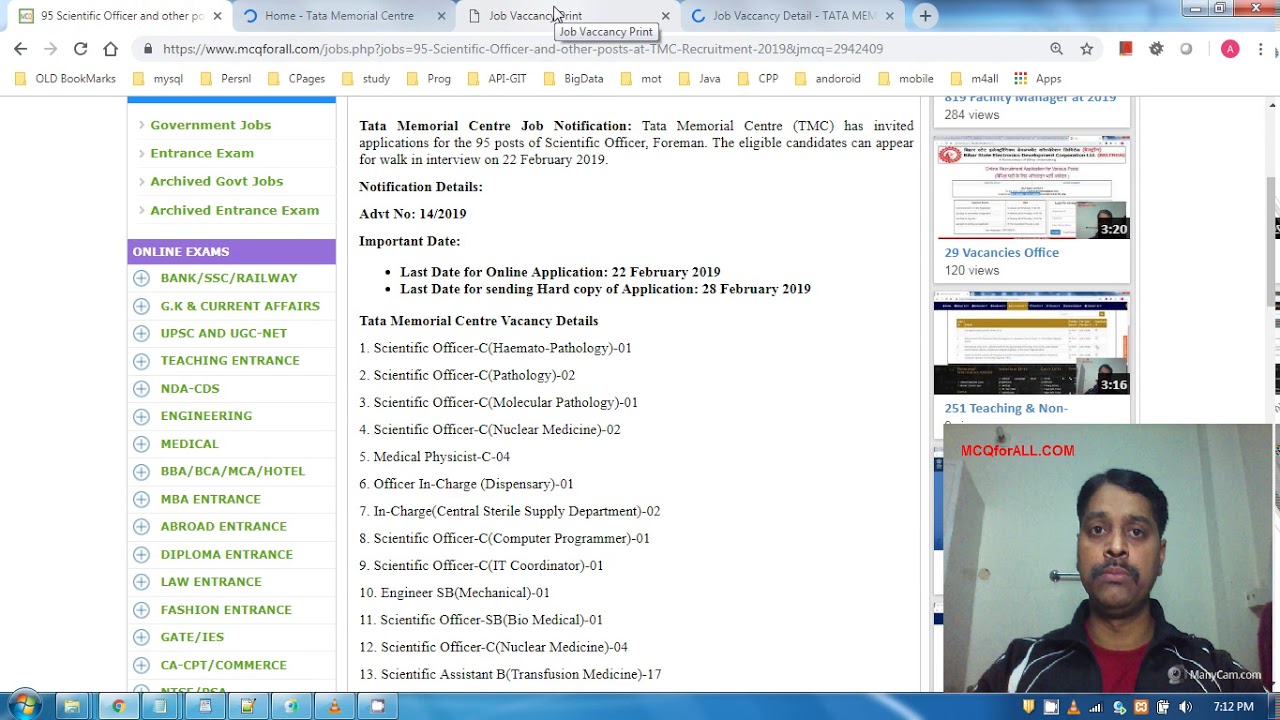Image resolution: width=1280 pixels, height=720 pixels.
Task: Open the pink 'A' profile avatar
Action: point(1230,48)
